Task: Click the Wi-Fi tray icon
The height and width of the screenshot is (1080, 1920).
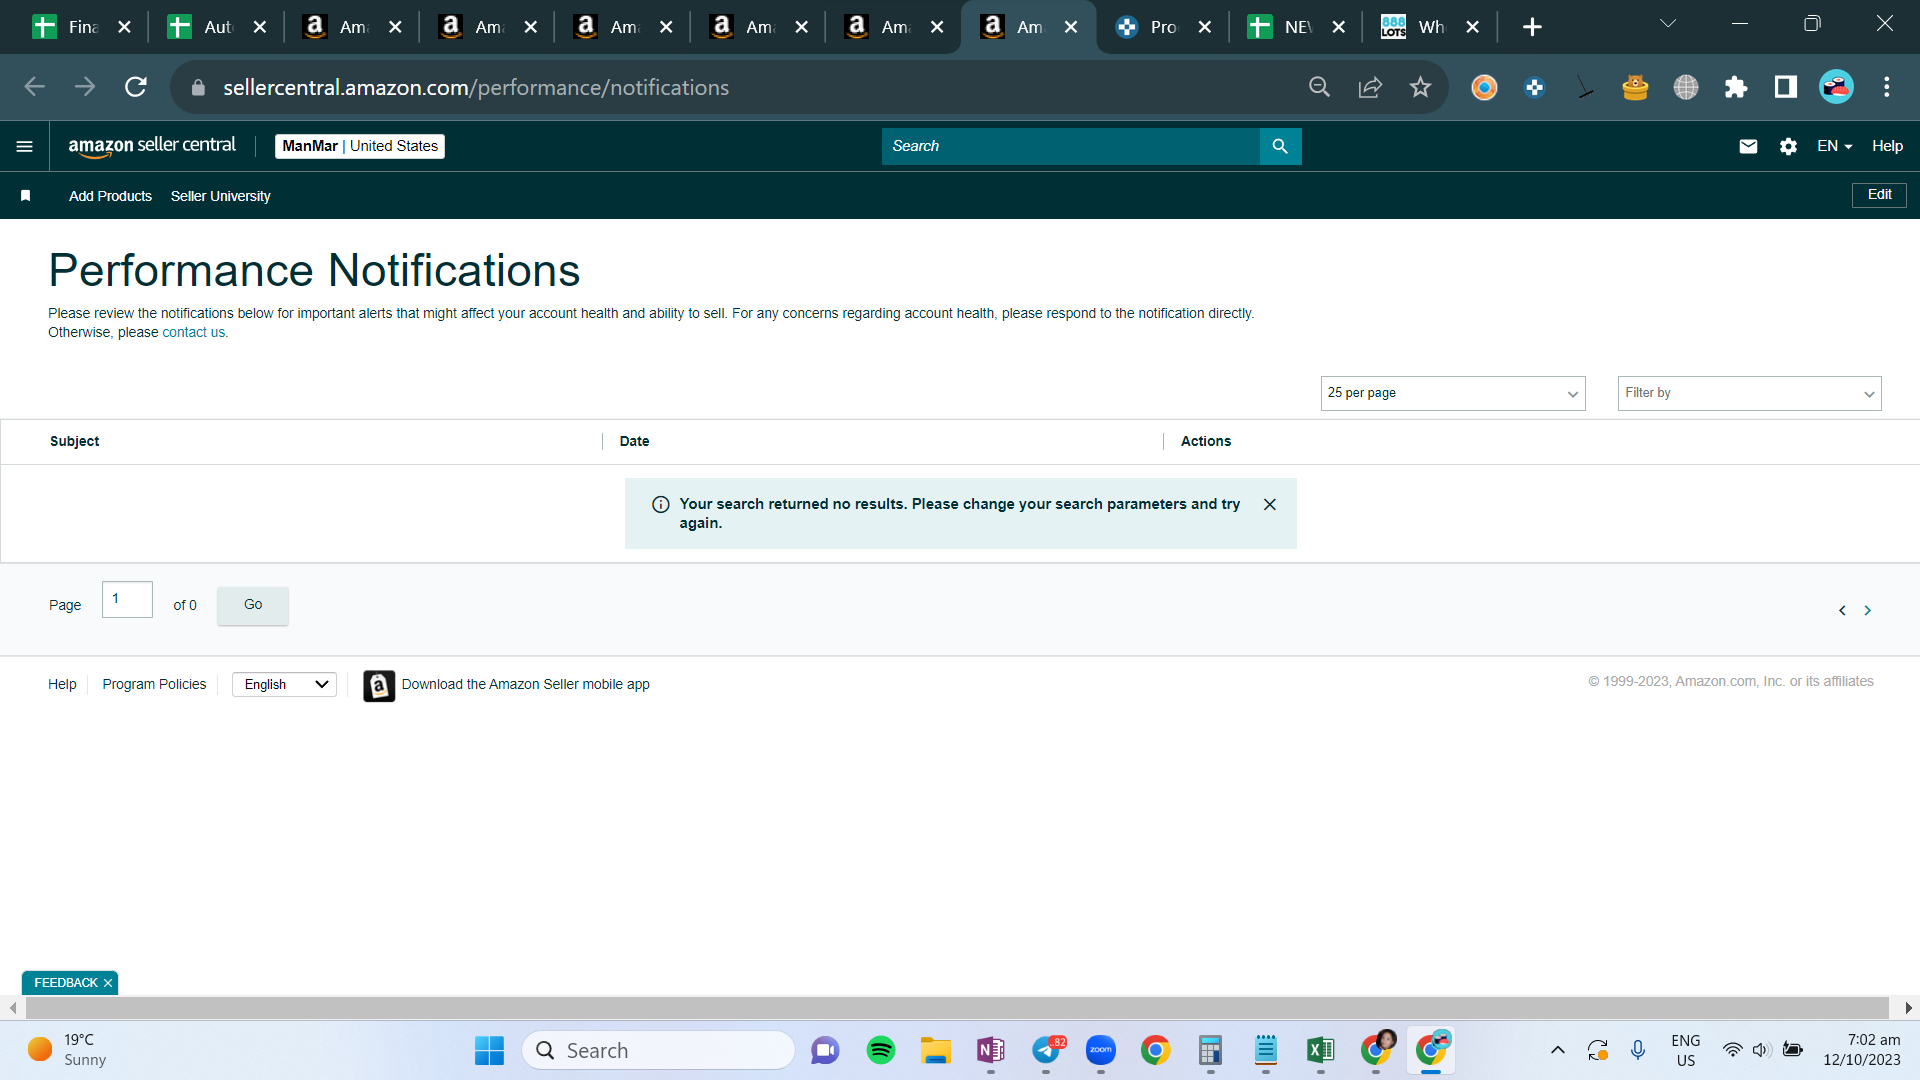Action: [x=1732, y=1050]
